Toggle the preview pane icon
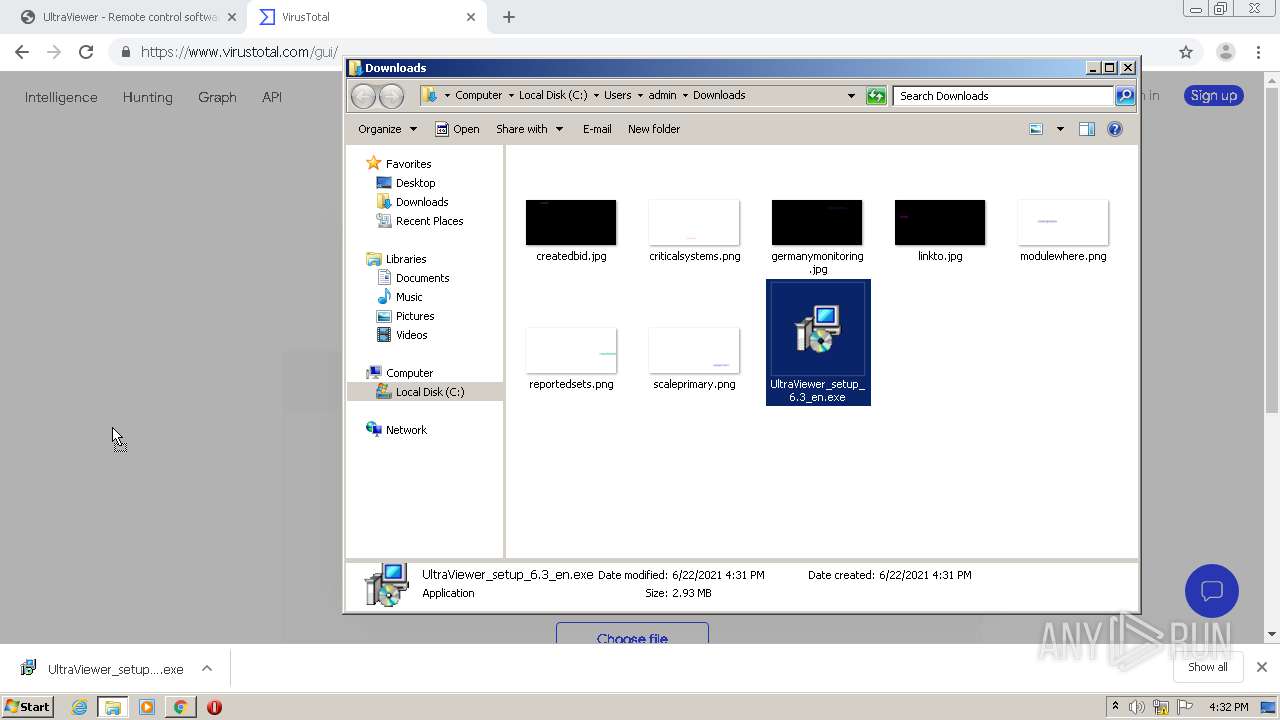 tap(1087, 129)
